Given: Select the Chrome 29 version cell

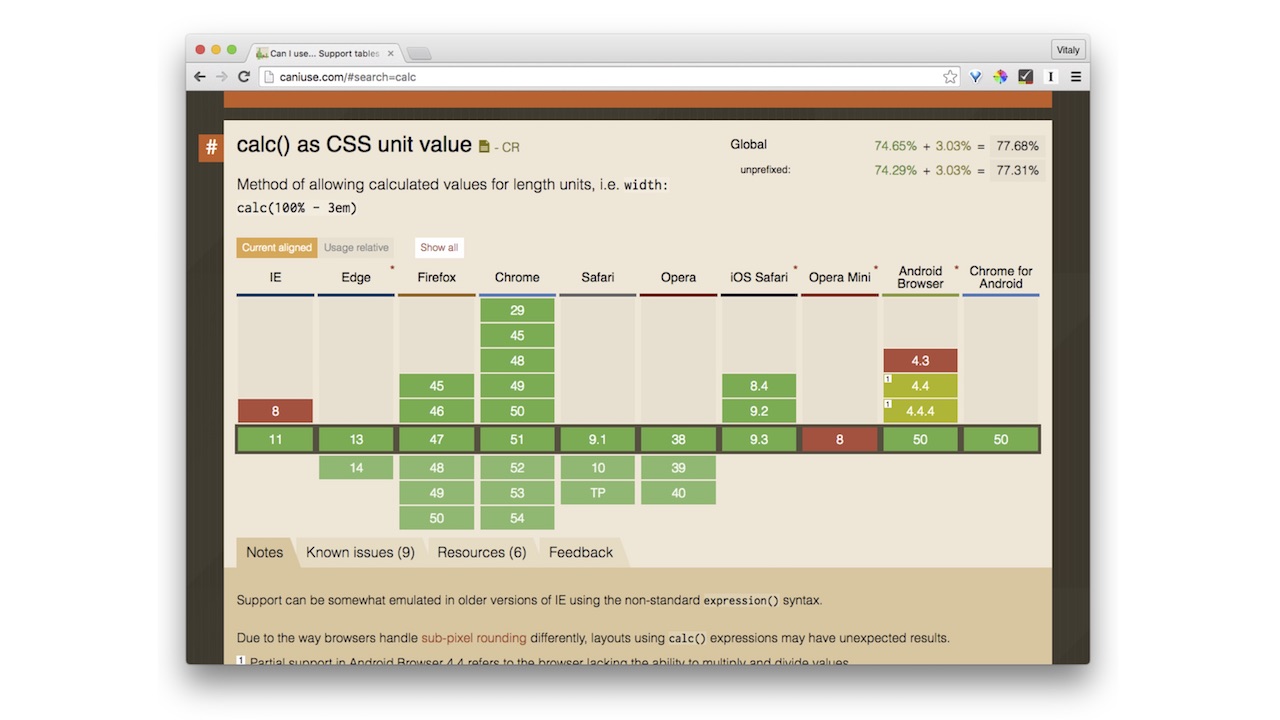Looking at the screenshot, I should (517, 310).
